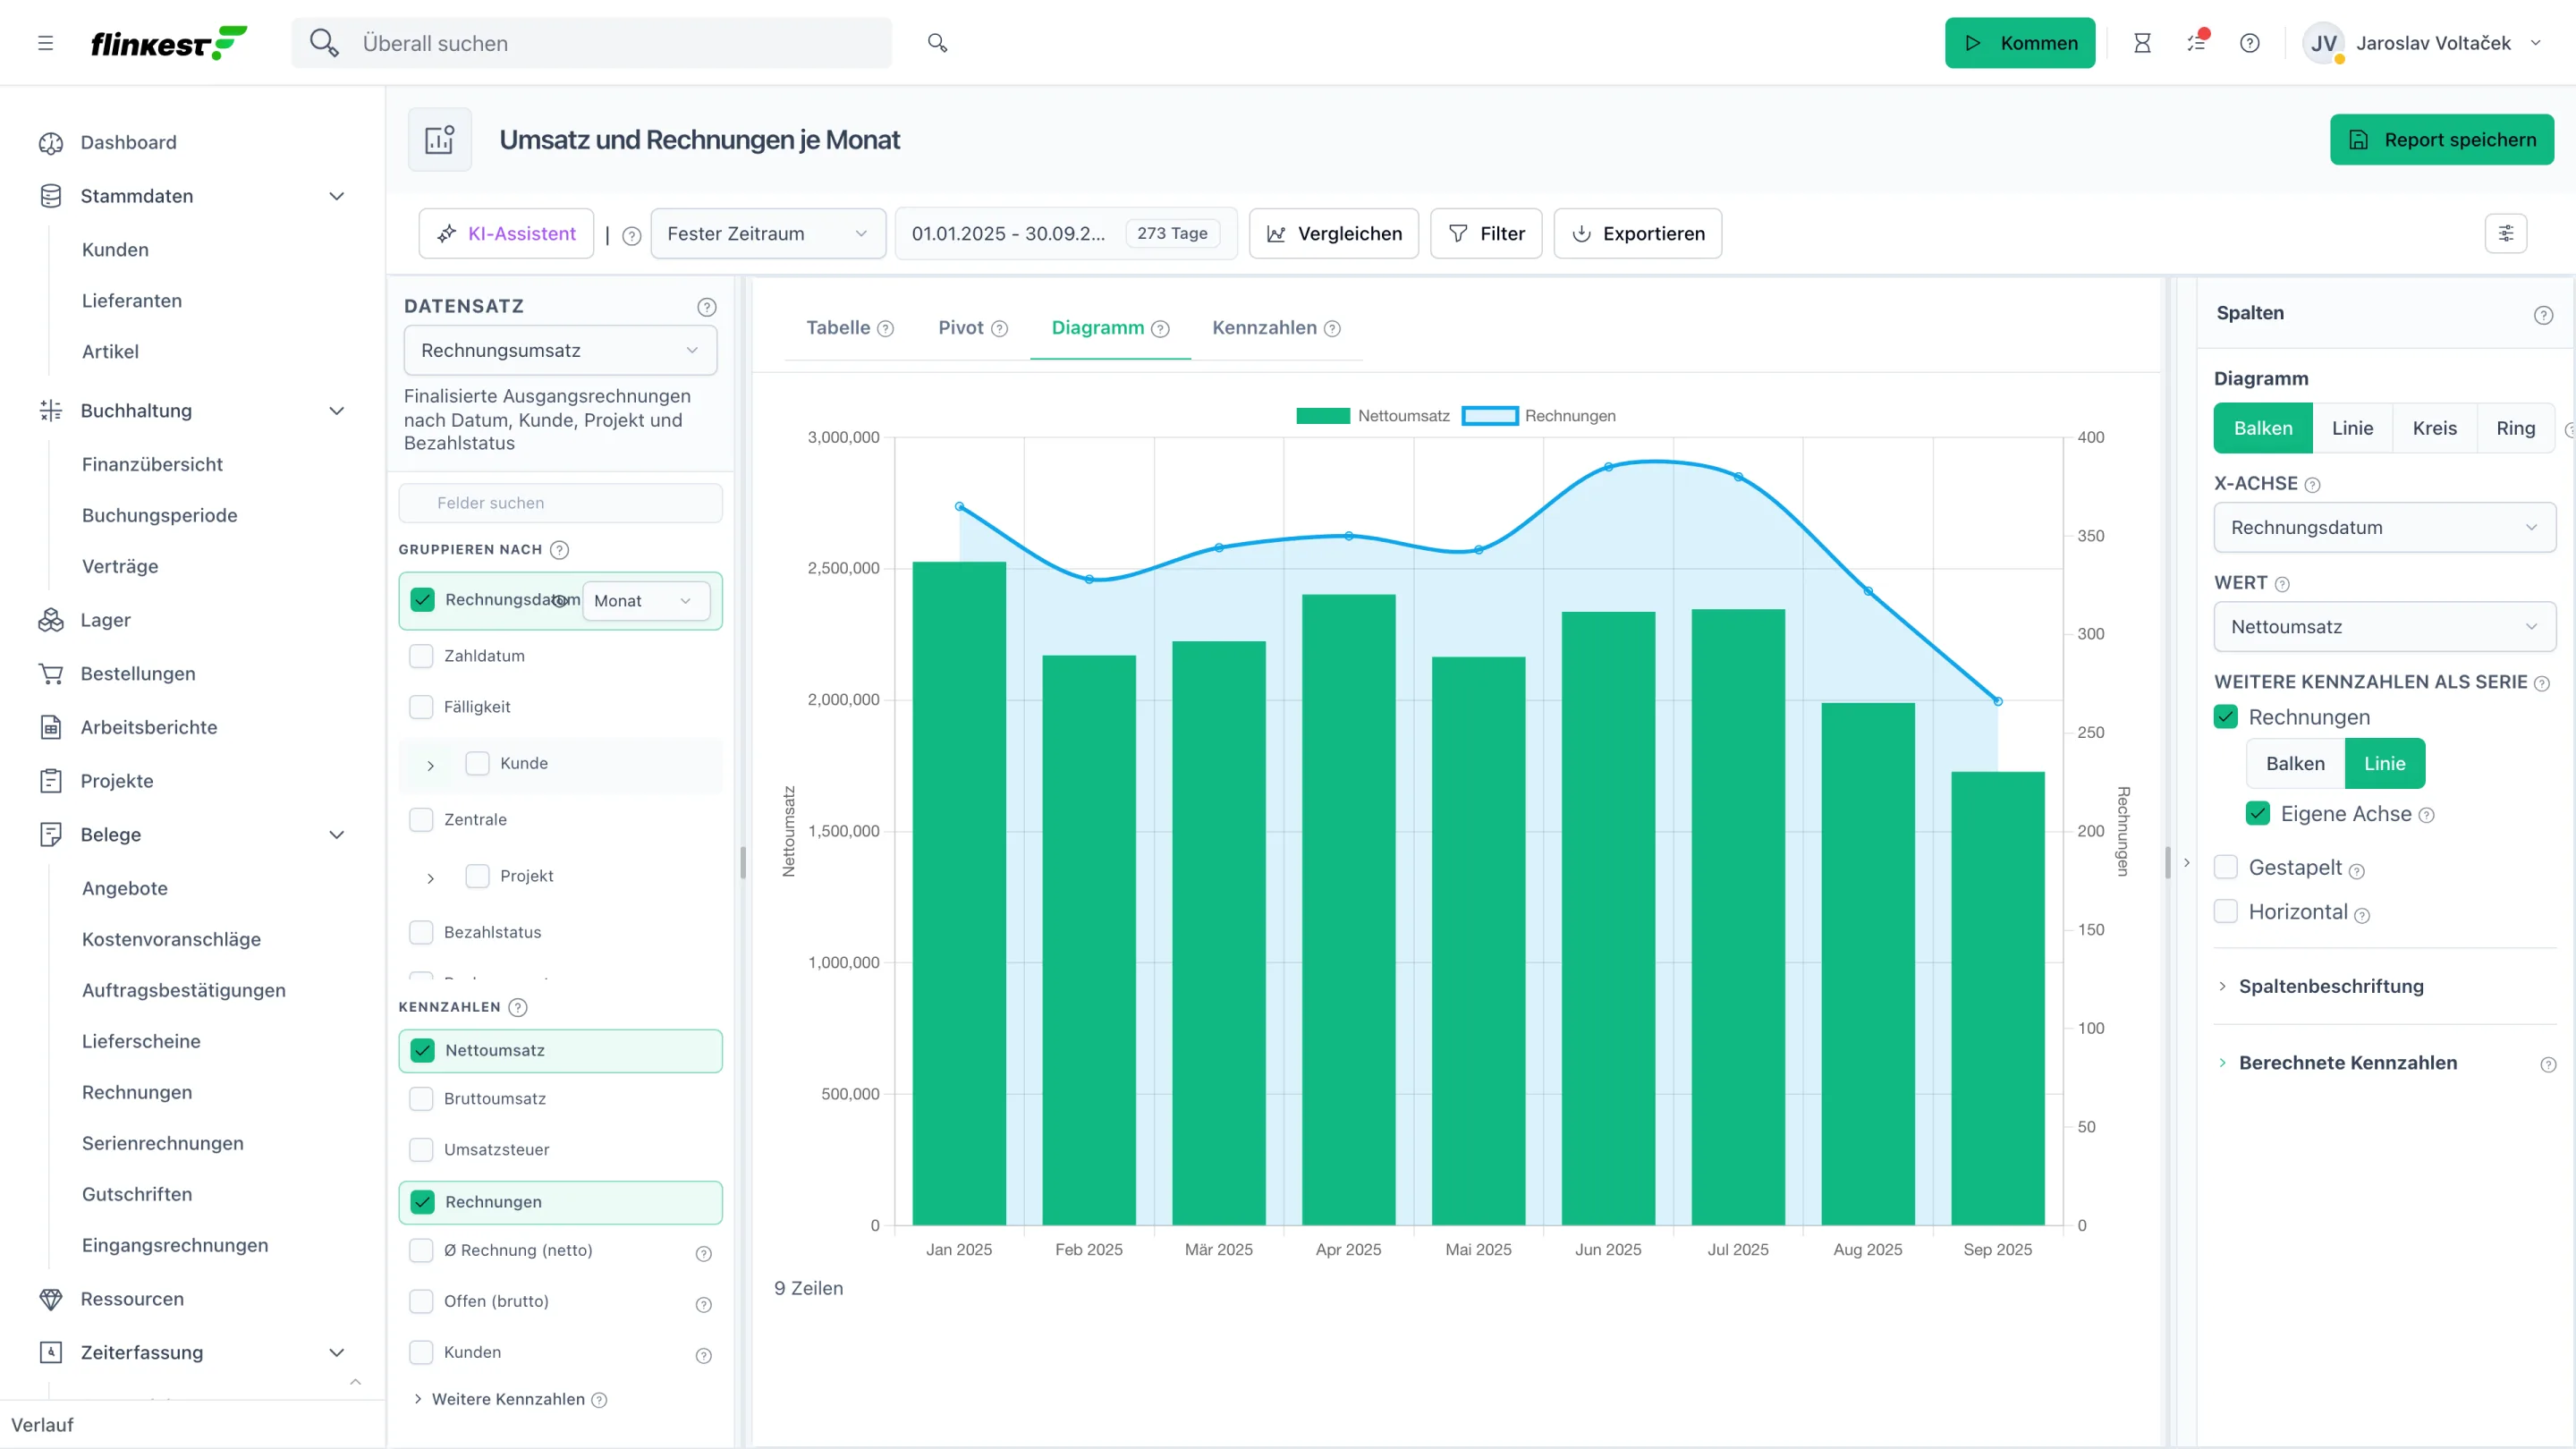
Task: Select the Linie diagram type
Action: click(2352, 428)
